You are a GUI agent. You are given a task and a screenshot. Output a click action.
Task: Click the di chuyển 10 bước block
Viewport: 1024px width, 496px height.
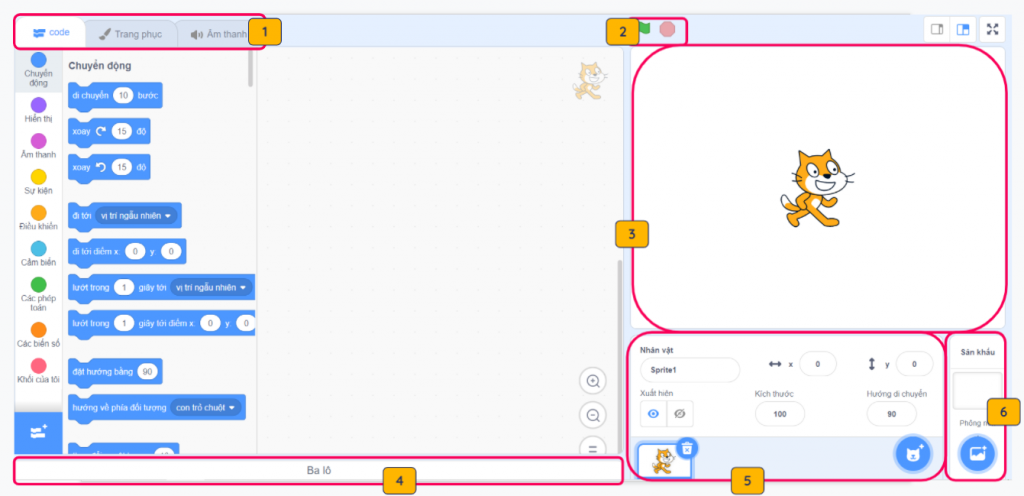[x=115, y=95]
